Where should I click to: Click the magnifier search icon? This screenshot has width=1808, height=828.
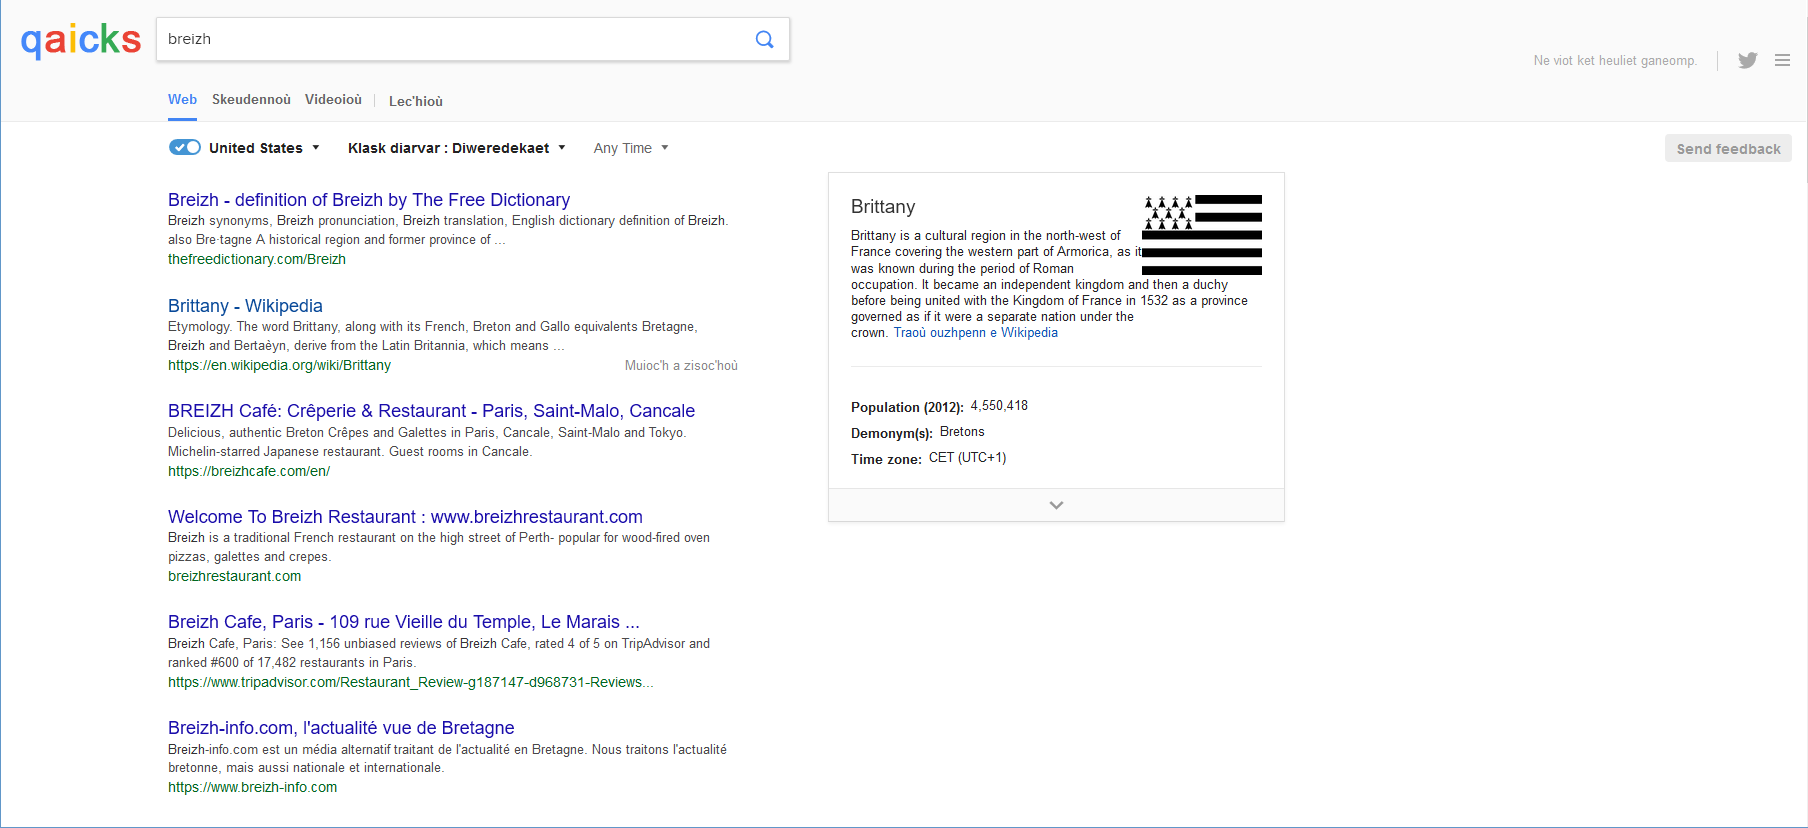click(764, 39)
